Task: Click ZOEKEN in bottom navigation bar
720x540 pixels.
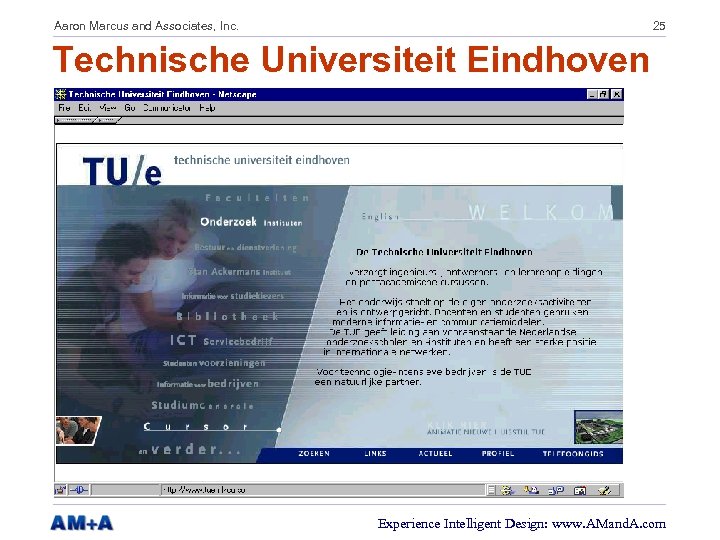Action: (x=314, y=454)
